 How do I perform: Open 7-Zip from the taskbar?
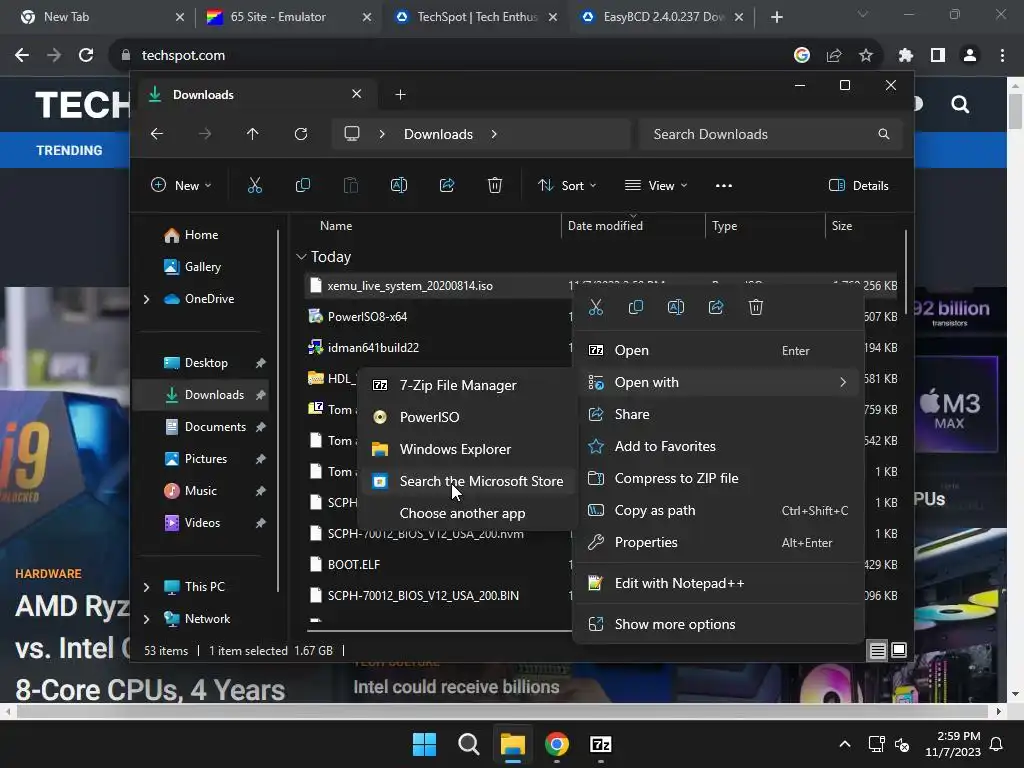[601, 744]
